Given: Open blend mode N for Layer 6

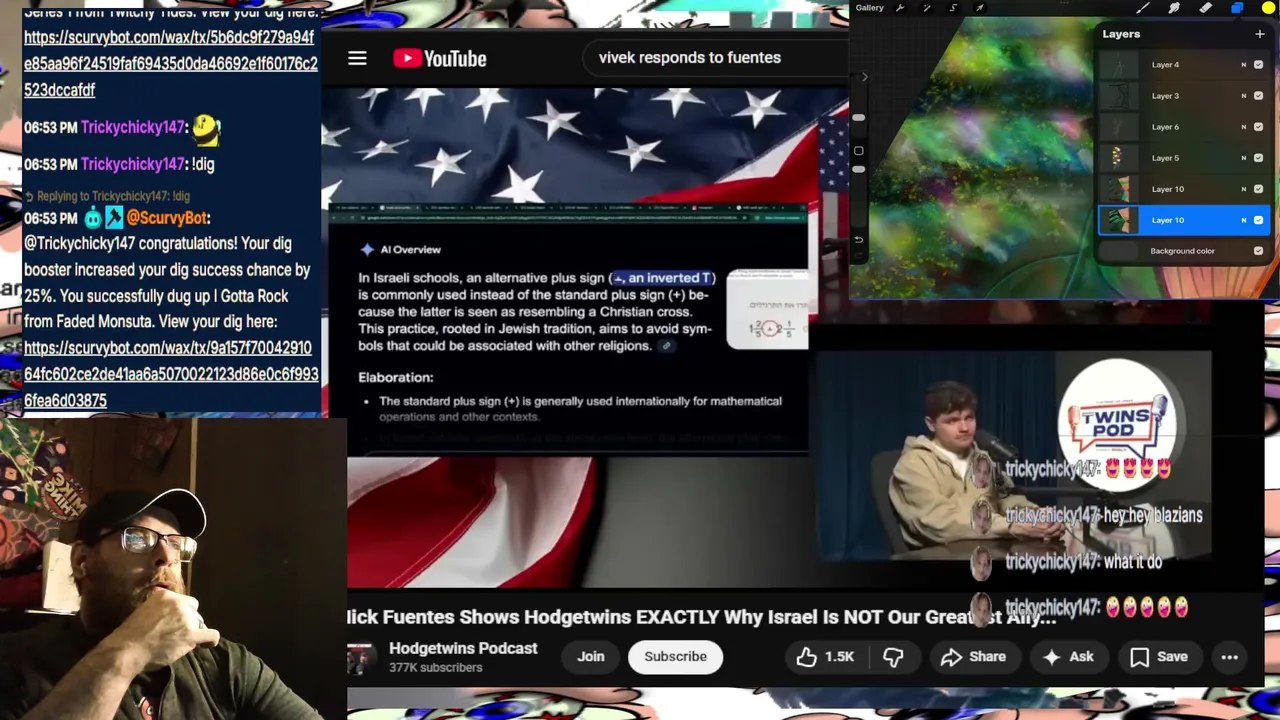Looking at the screenshot, I should (x=1244, y=127).
